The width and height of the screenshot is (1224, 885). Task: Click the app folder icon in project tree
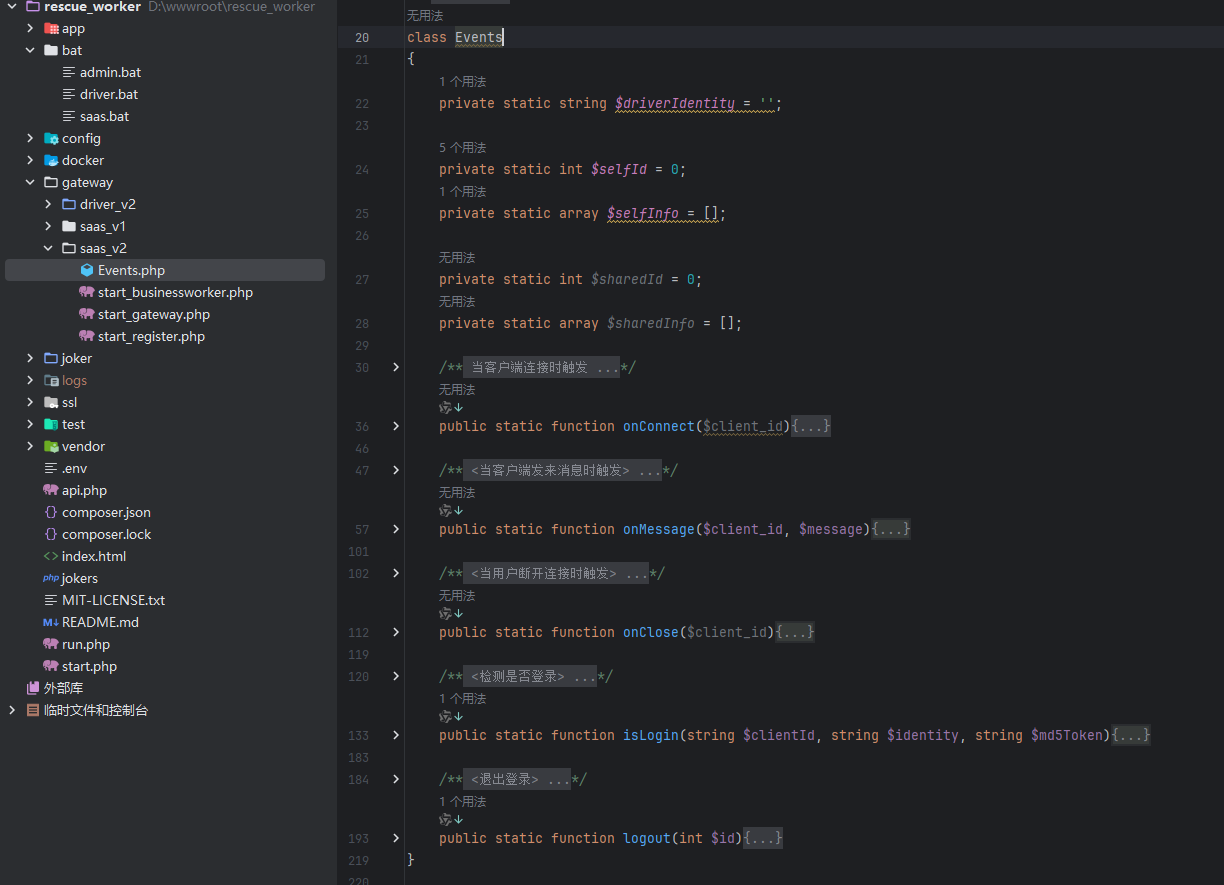51,29
